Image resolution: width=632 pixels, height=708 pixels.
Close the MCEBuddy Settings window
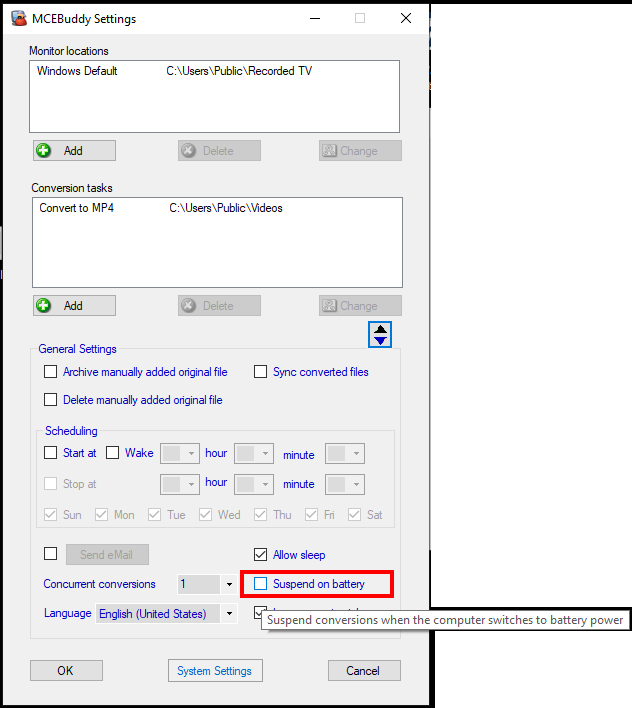point(405,18)
